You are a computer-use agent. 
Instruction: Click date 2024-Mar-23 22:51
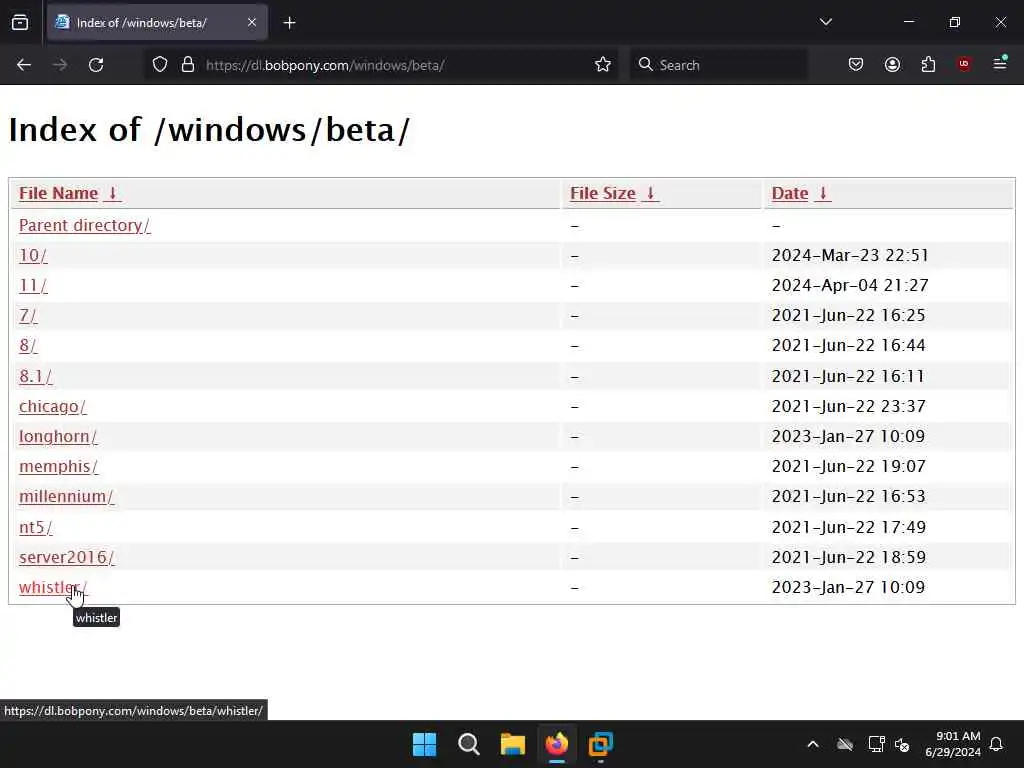850,255
